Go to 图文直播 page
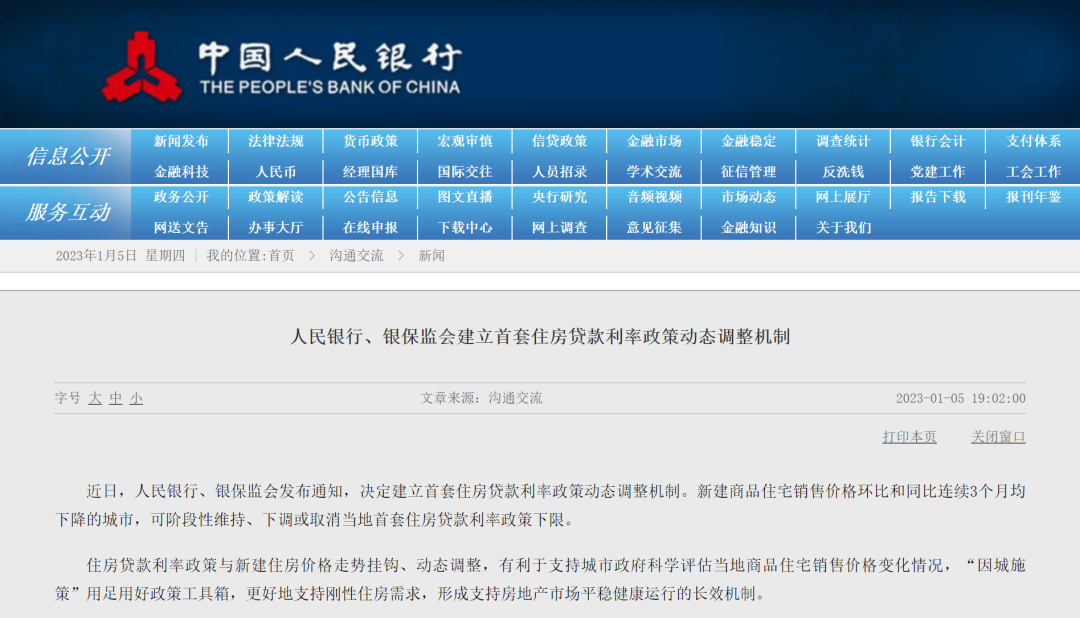1080x618 pixels. tap(465, 197)
